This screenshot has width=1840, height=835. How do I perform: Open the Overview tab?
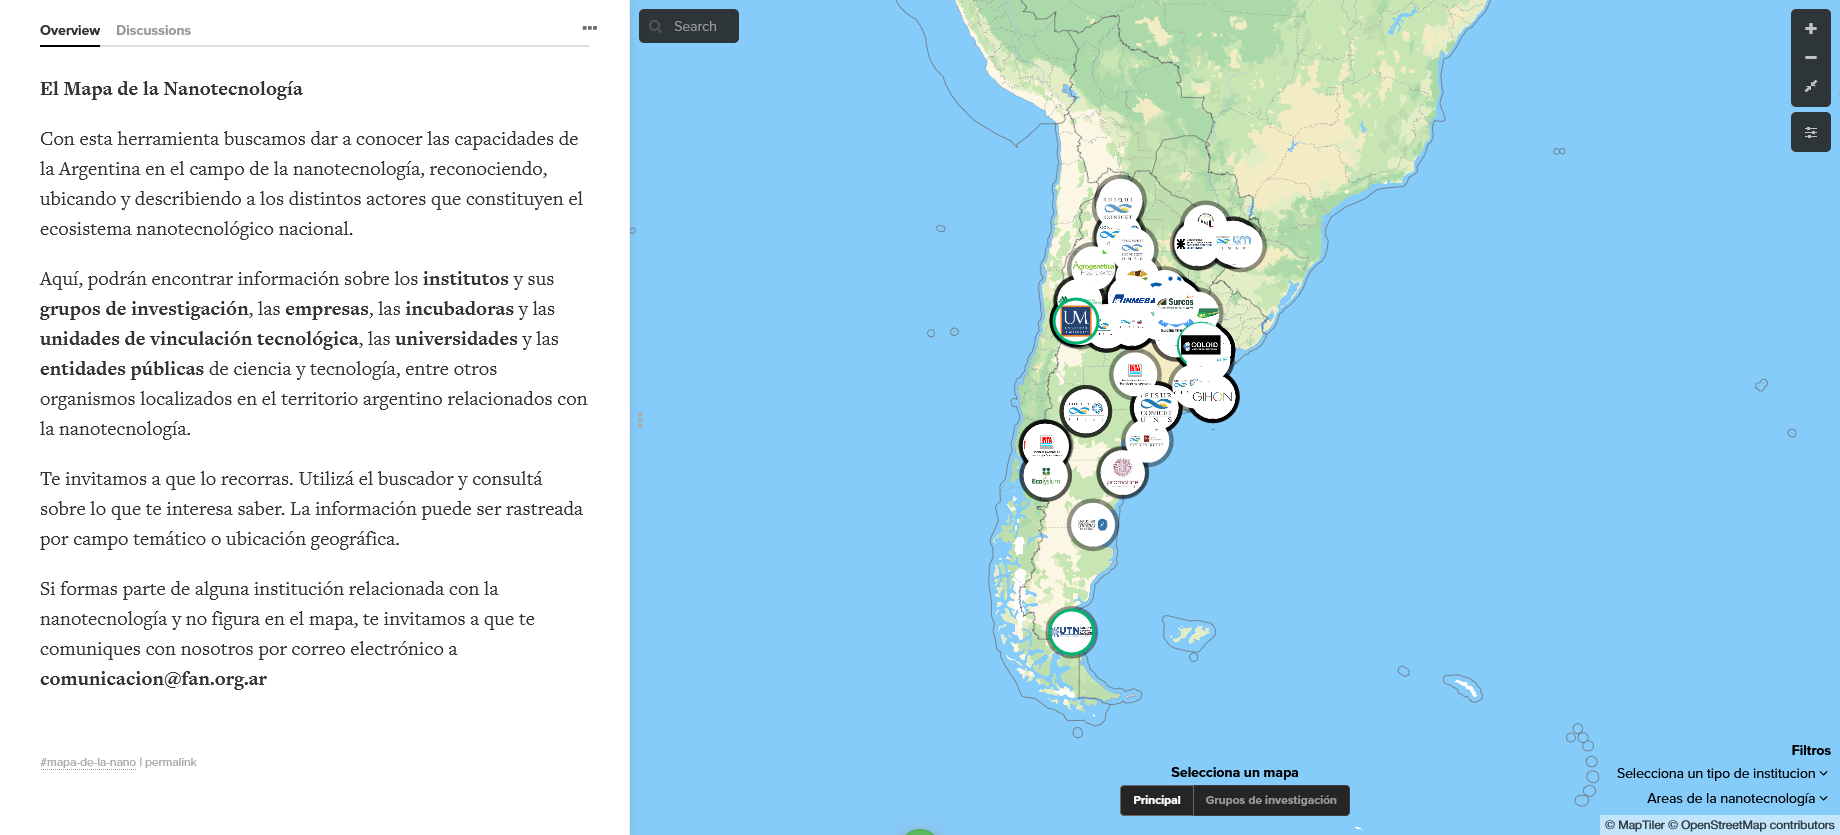[x=70, y=30]
